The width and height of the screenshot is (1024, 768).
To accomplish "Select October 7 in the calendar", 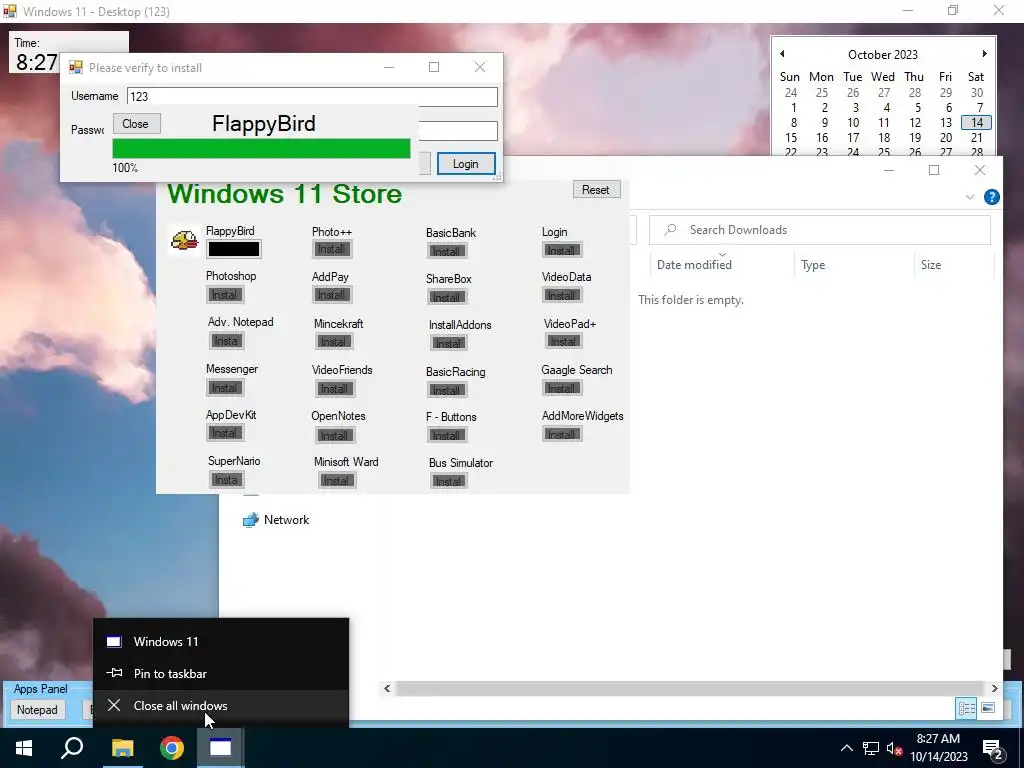I will point(980,108).
